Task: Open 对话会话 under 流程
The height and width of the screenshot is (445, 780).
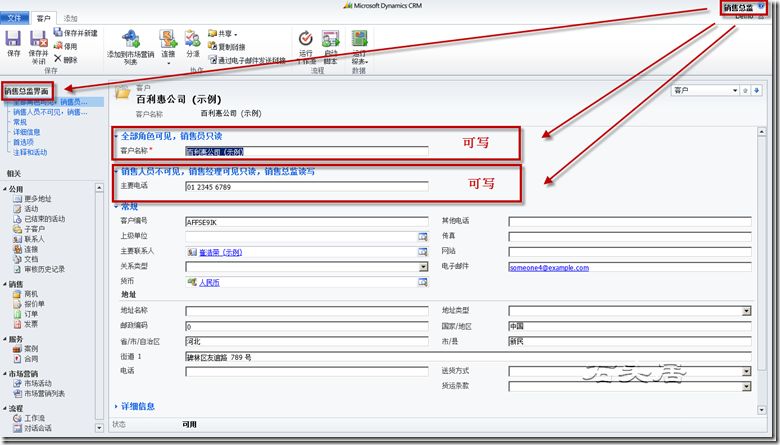Action: coord(33,428)
